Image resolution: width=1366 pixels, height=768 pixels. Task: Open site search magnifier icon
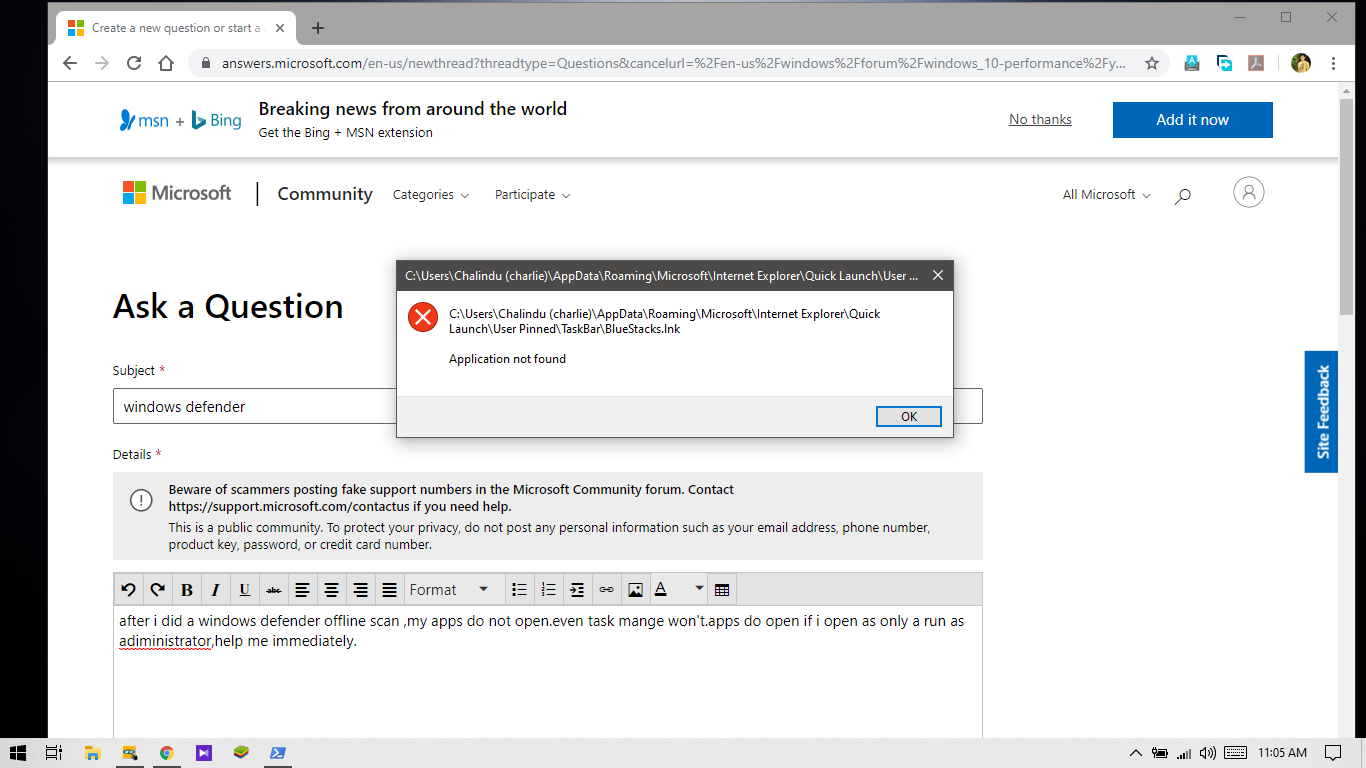point(1183,196)
